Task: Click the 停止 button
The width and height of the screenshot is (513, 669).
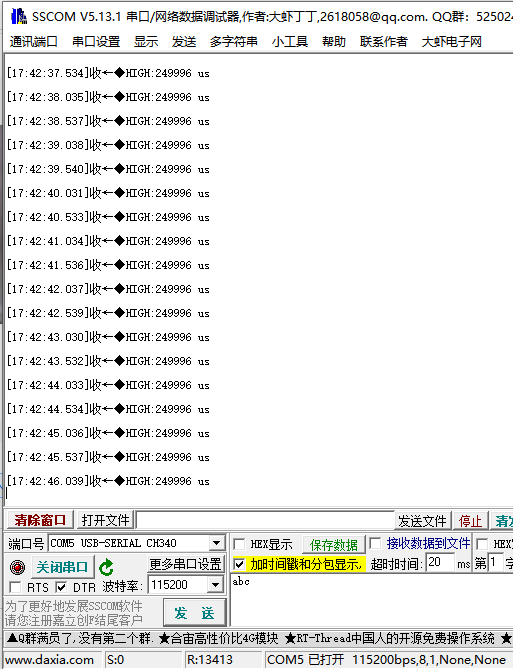Action: click(470, 521)
